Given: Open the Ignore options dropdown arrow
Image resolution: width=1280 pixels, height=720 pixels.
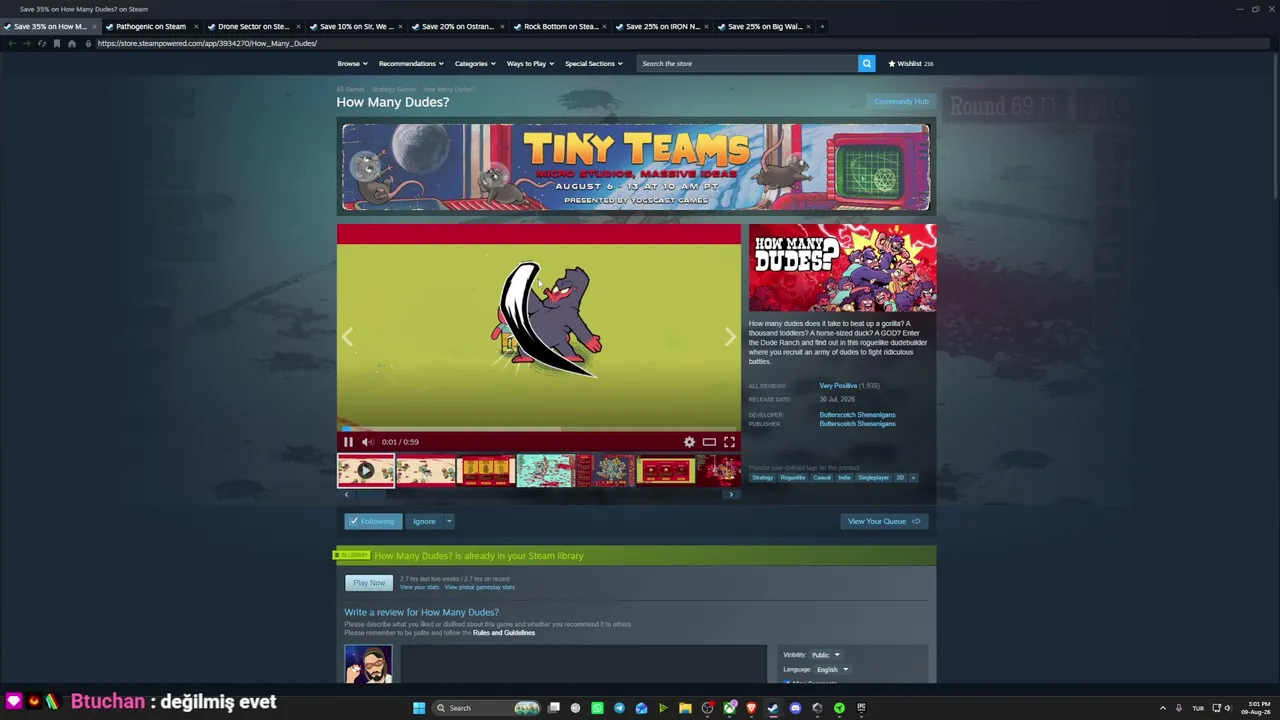Looking at the screenshot, I should [x=449, y=521].
